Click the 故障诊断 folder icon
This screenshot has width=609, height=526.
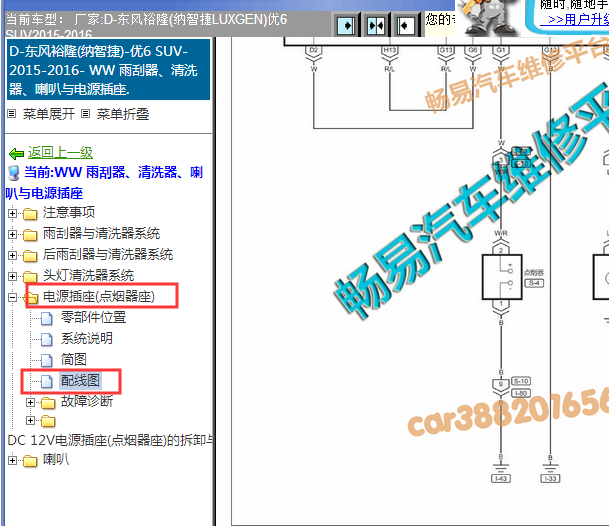(48, 402)
